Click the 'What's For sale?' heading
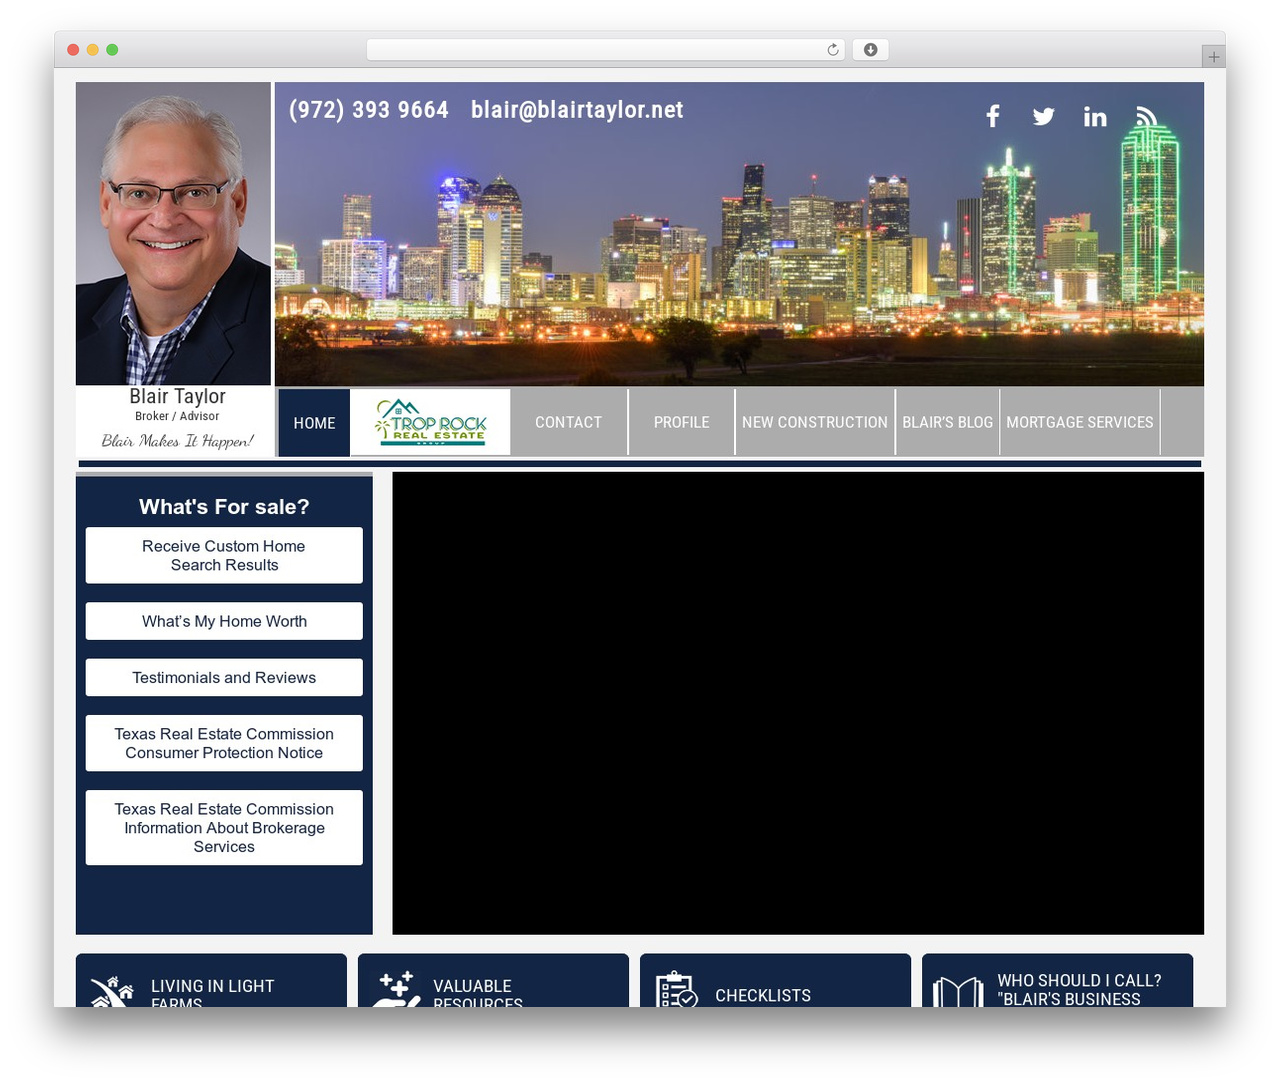 224,507
